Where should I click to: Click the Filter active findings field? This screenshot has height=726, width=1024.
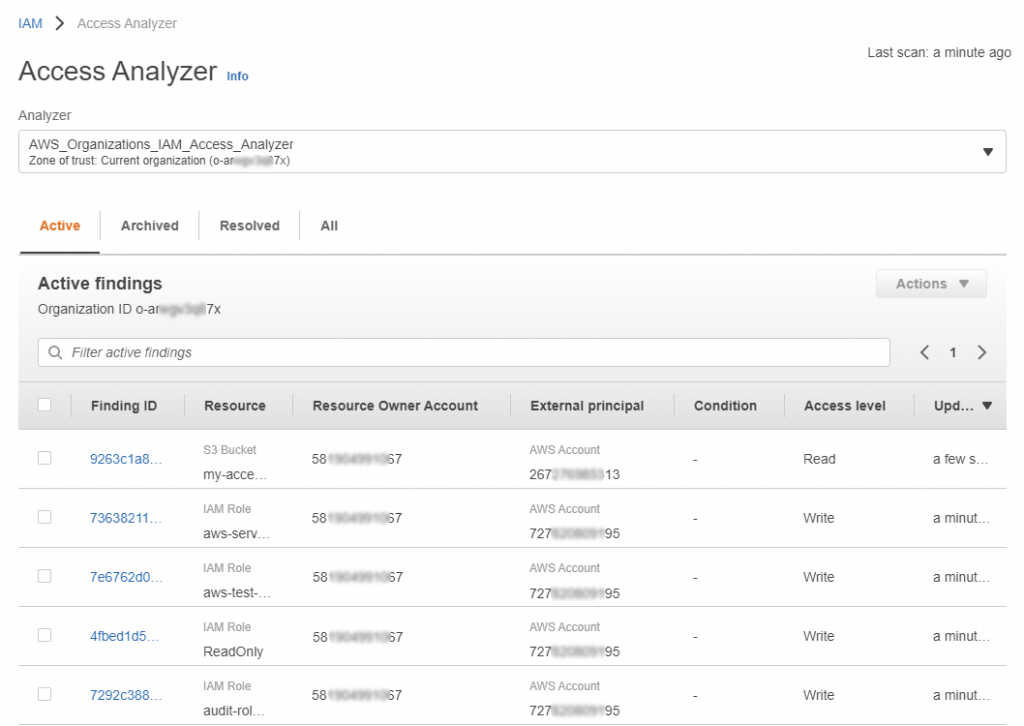[464, 353]
